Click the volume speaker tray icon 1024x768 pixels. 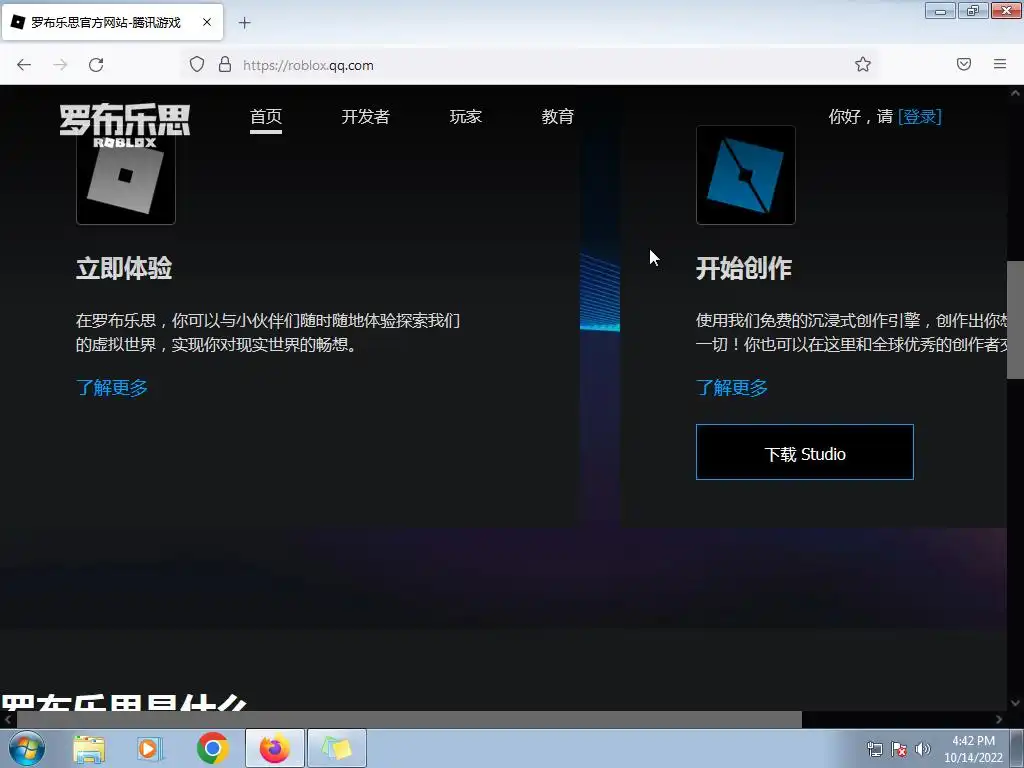923,749
